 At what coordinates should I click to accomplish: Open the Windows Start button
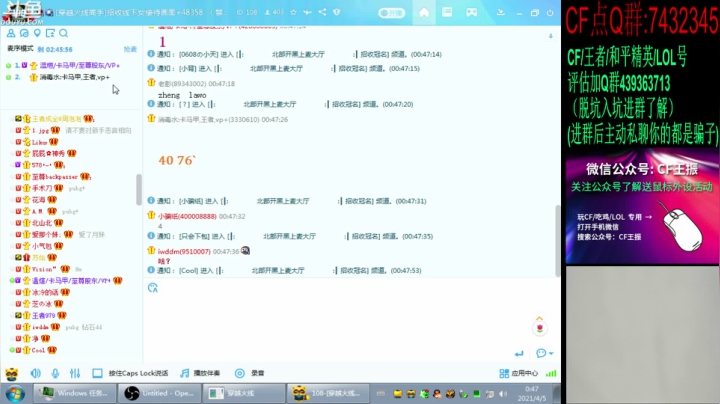(x=15, y=394)
